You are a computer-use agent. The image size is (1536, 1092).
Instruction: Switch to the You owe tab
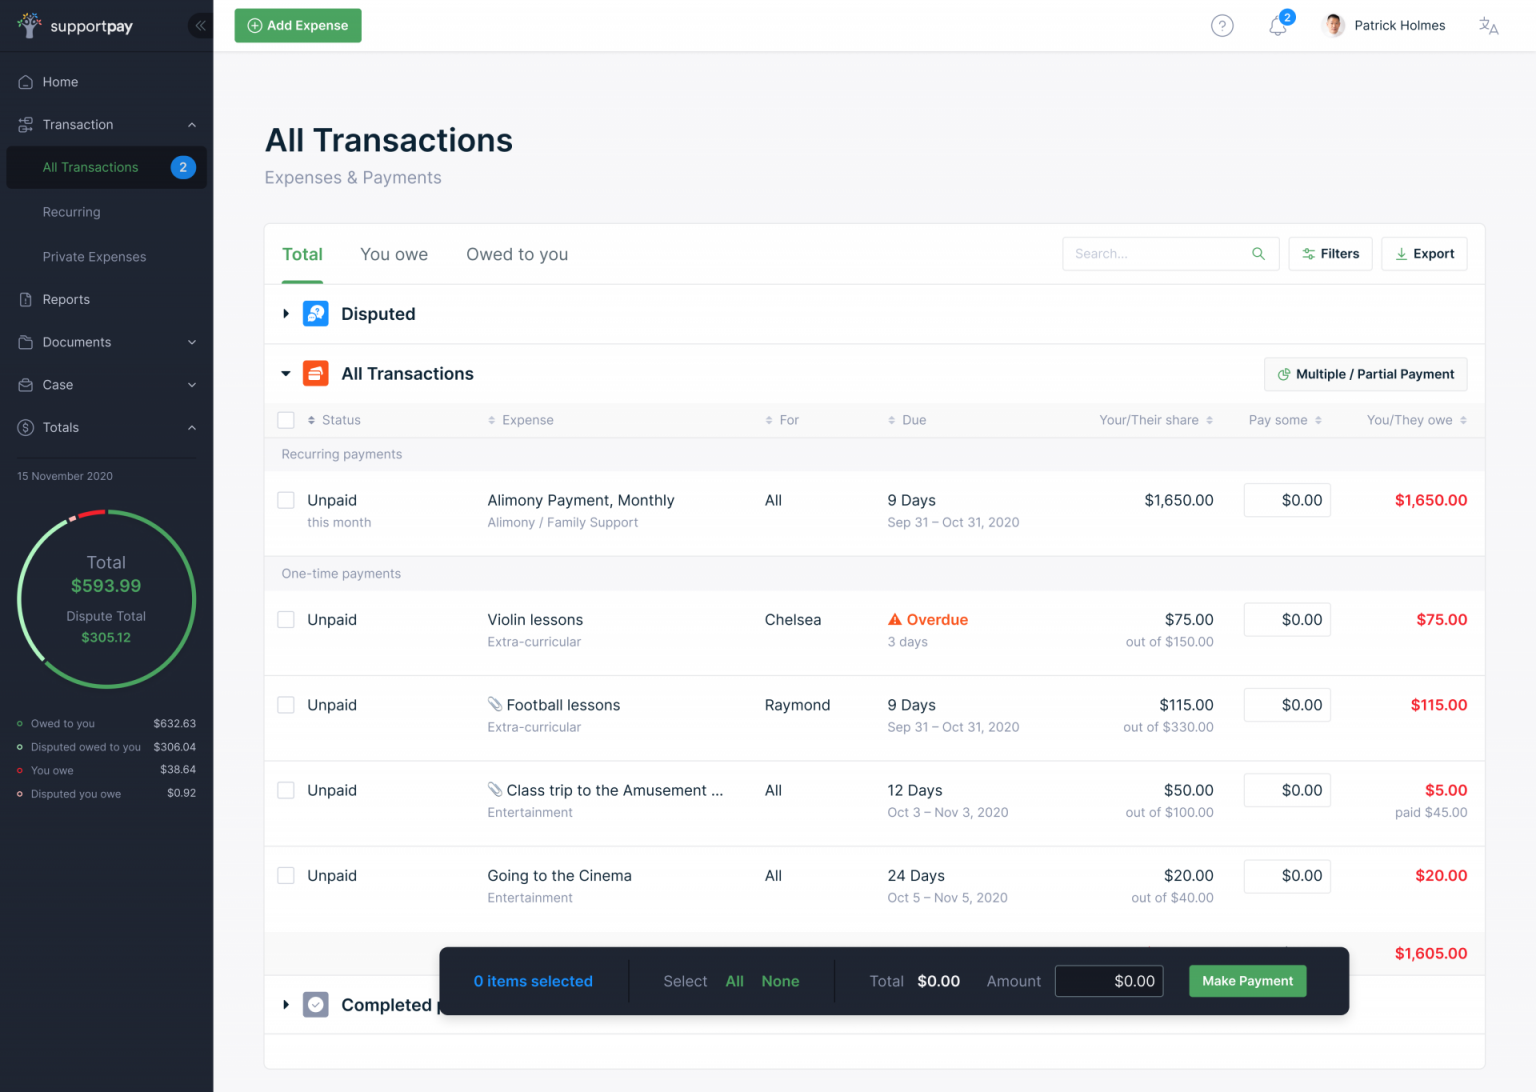click(393, 254)
